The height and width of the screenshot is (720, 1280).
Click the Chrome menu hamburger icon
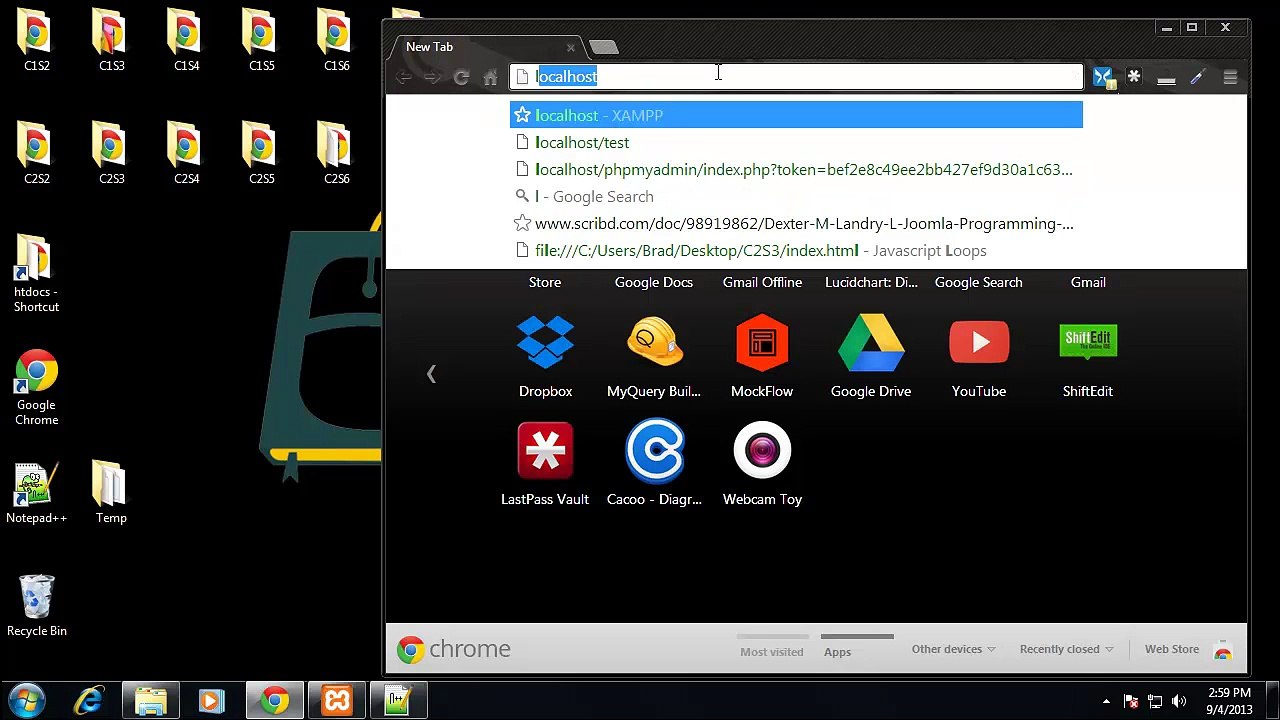(1230, 77)
